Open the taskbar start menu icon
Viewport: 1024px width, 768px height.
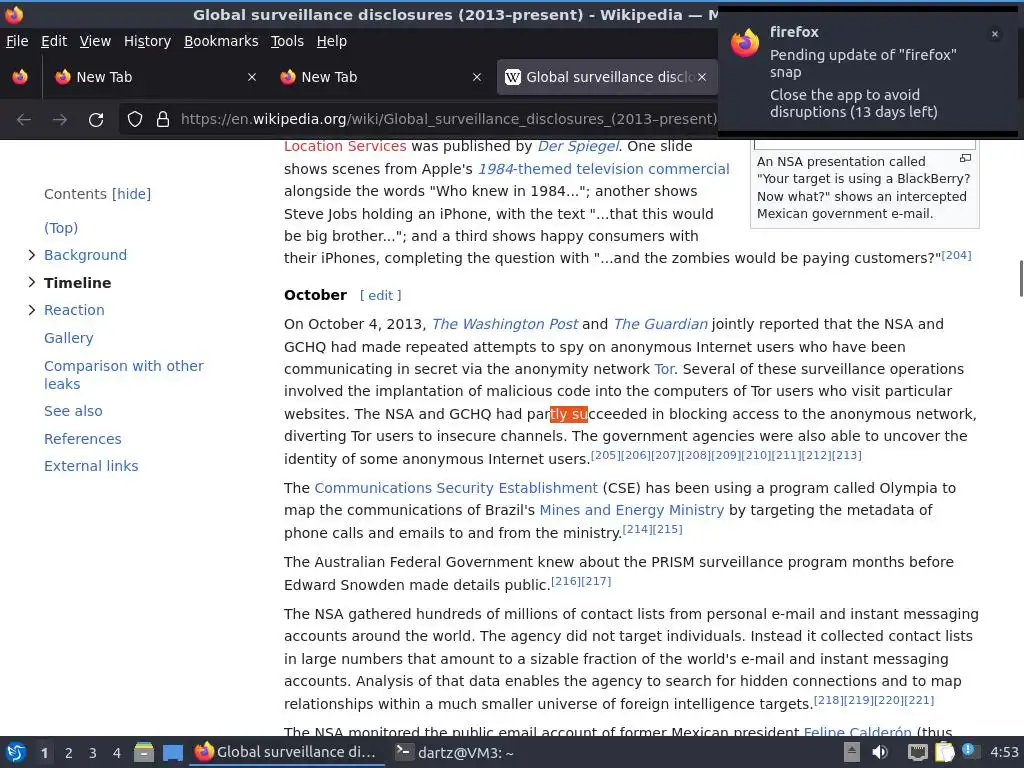(x=15, y=752)
